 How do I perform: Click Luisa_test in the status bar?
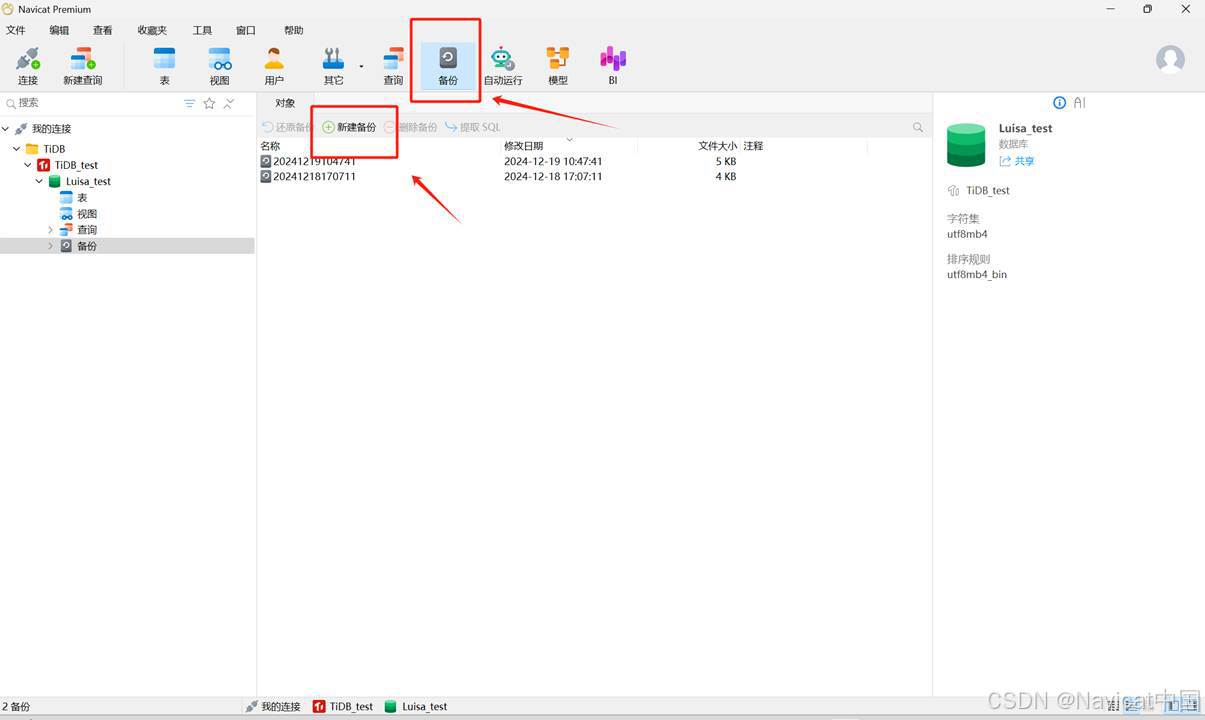coord(416,706)
